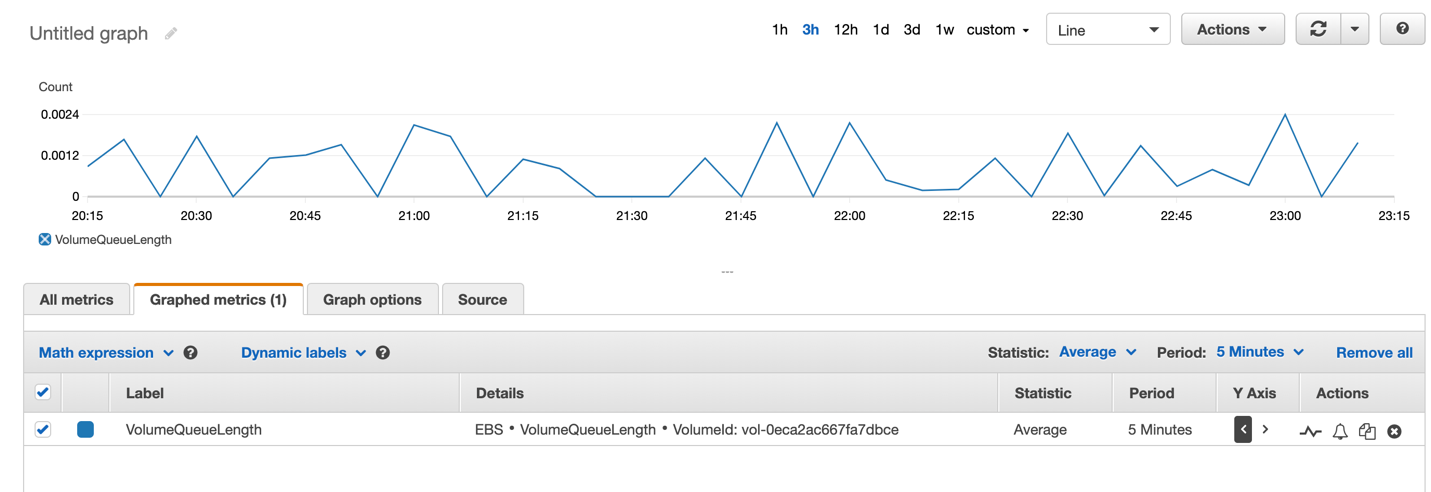
Task: Open the refresh interval dropdown arrow
Action: click(x=1355, y=29)
